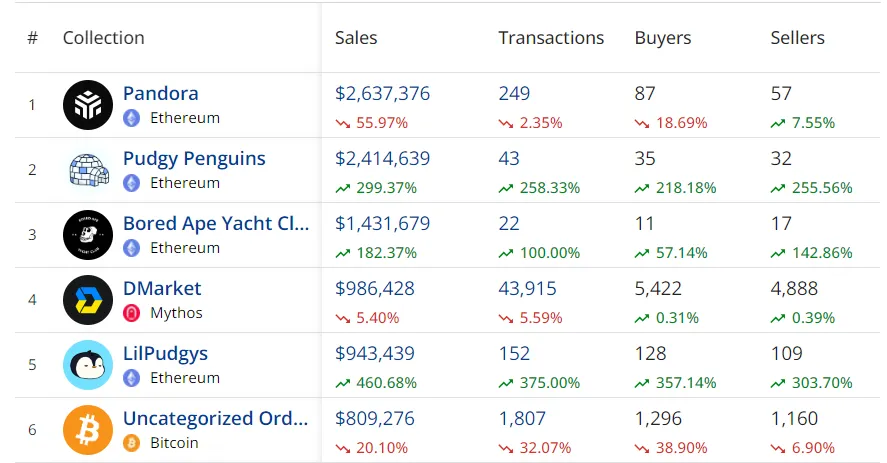This screenshot has height=463, width=887.
Task: Click DMarket's $986,428 sales value
Action: (x=375, y=289)
